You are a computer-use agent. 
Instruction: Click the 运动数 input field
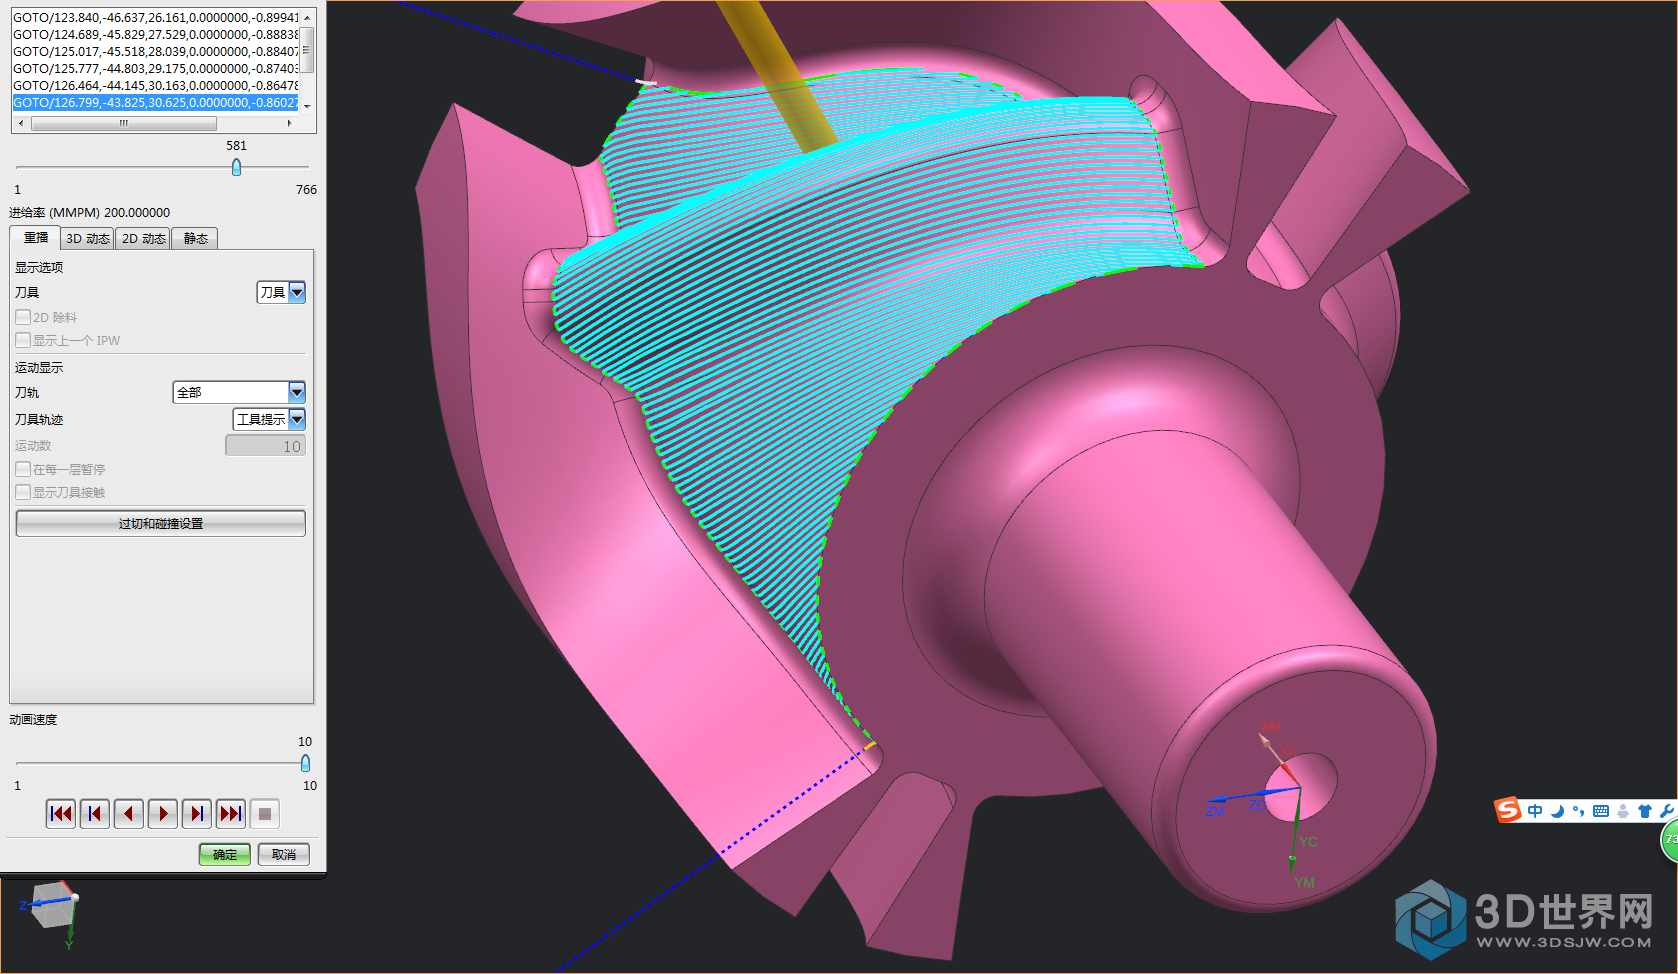(x=265, y=446)
